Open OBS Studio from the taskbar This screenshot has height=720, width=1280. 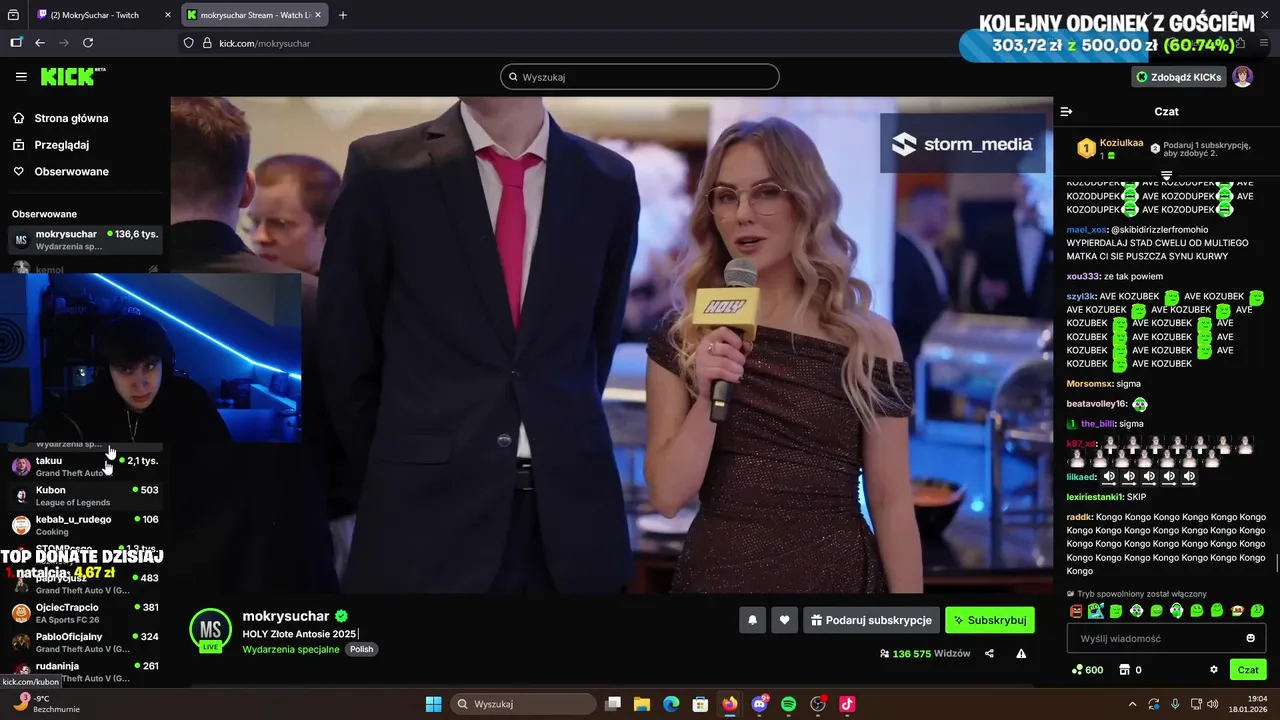[x=818, y=704]
